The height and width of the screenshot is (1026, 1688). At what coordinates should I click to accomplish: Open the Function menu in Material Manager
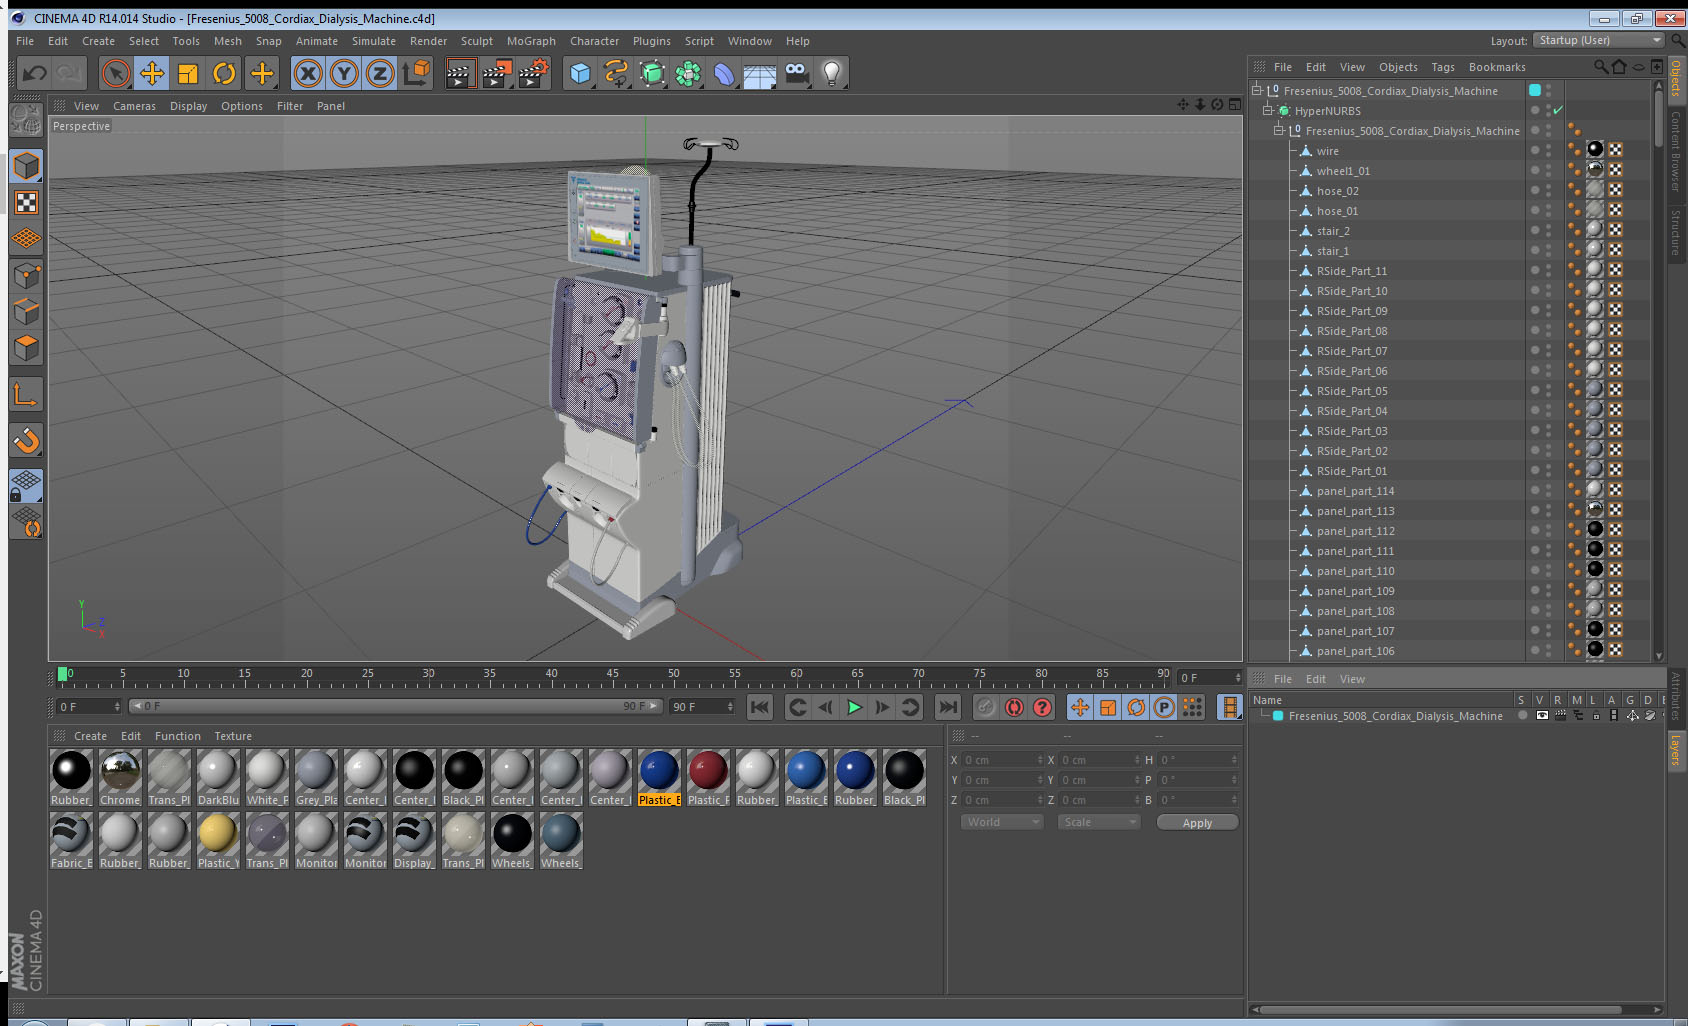pos(178,736)
